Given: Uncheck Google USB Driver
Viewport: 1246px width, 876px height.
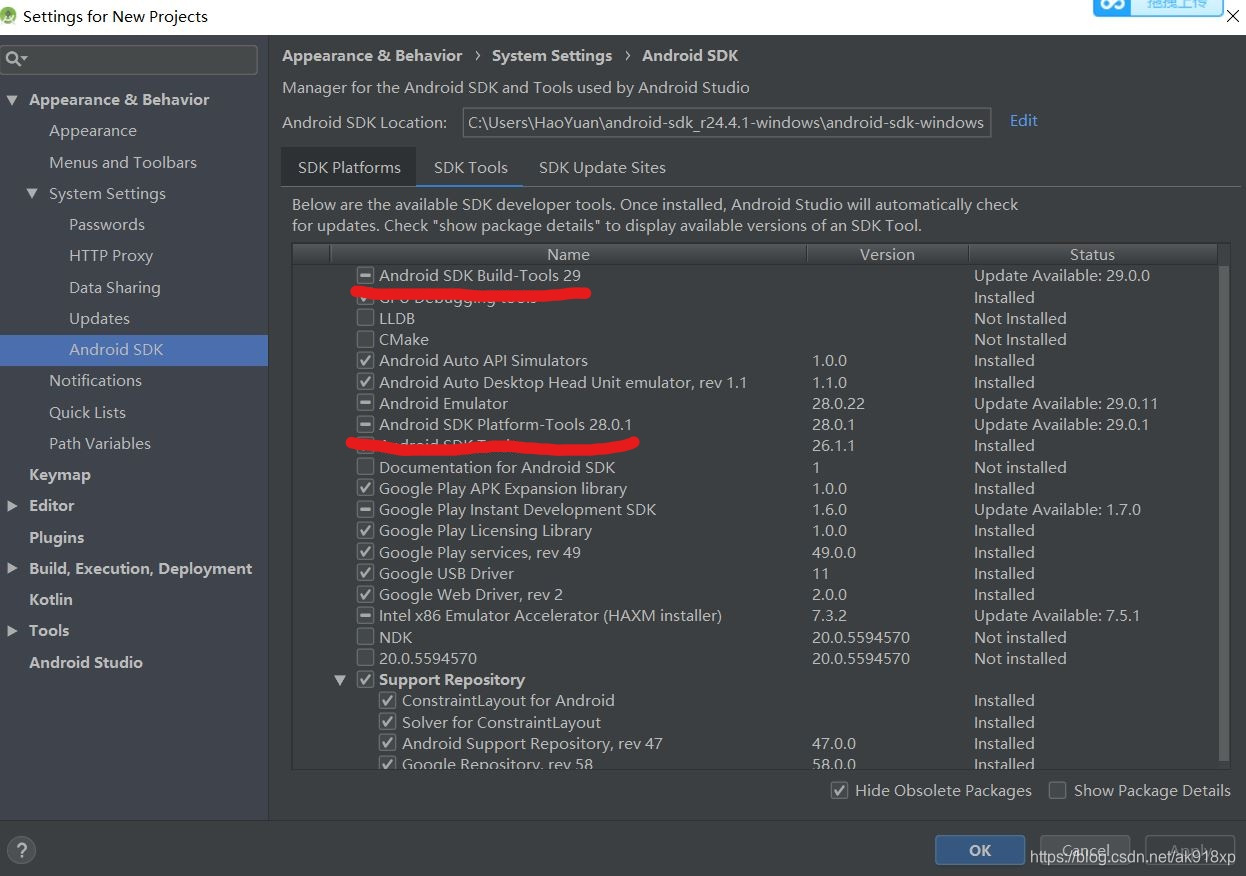Looking at the screenshot, I should click(x=366, y=574).
